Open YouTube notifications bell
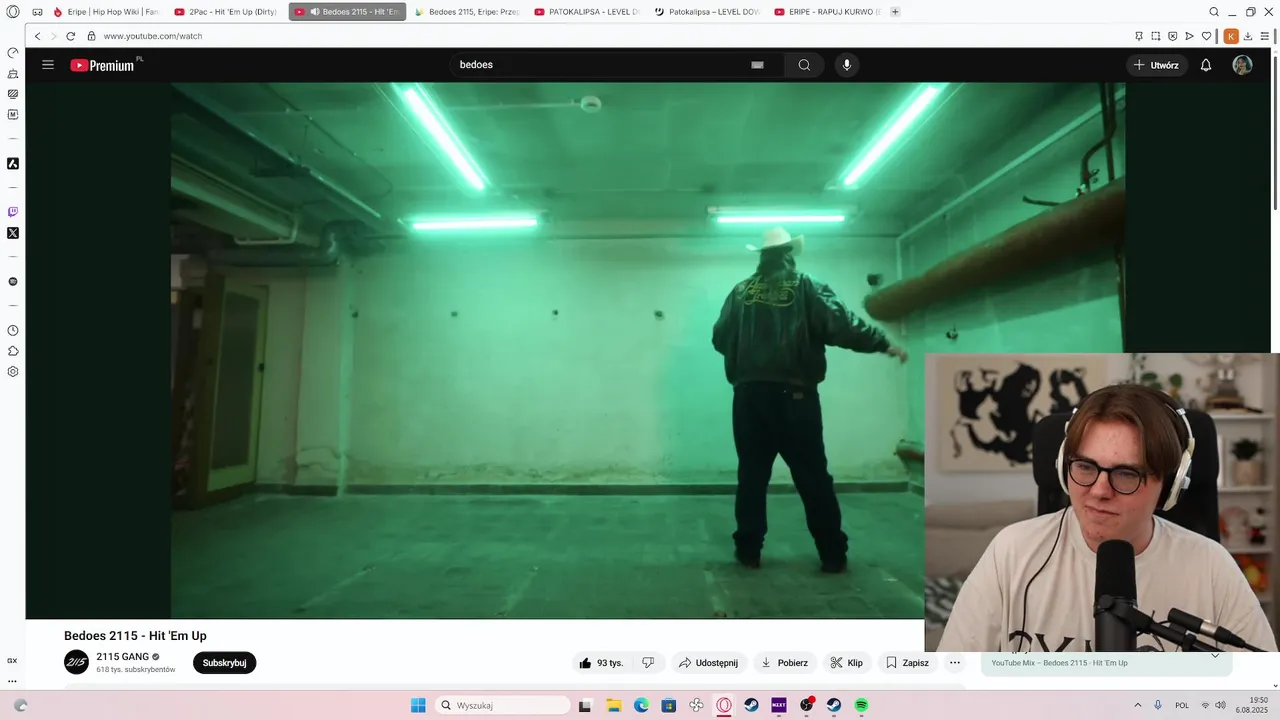This screenshot has height=720, width=1280. click(1206, 65)
